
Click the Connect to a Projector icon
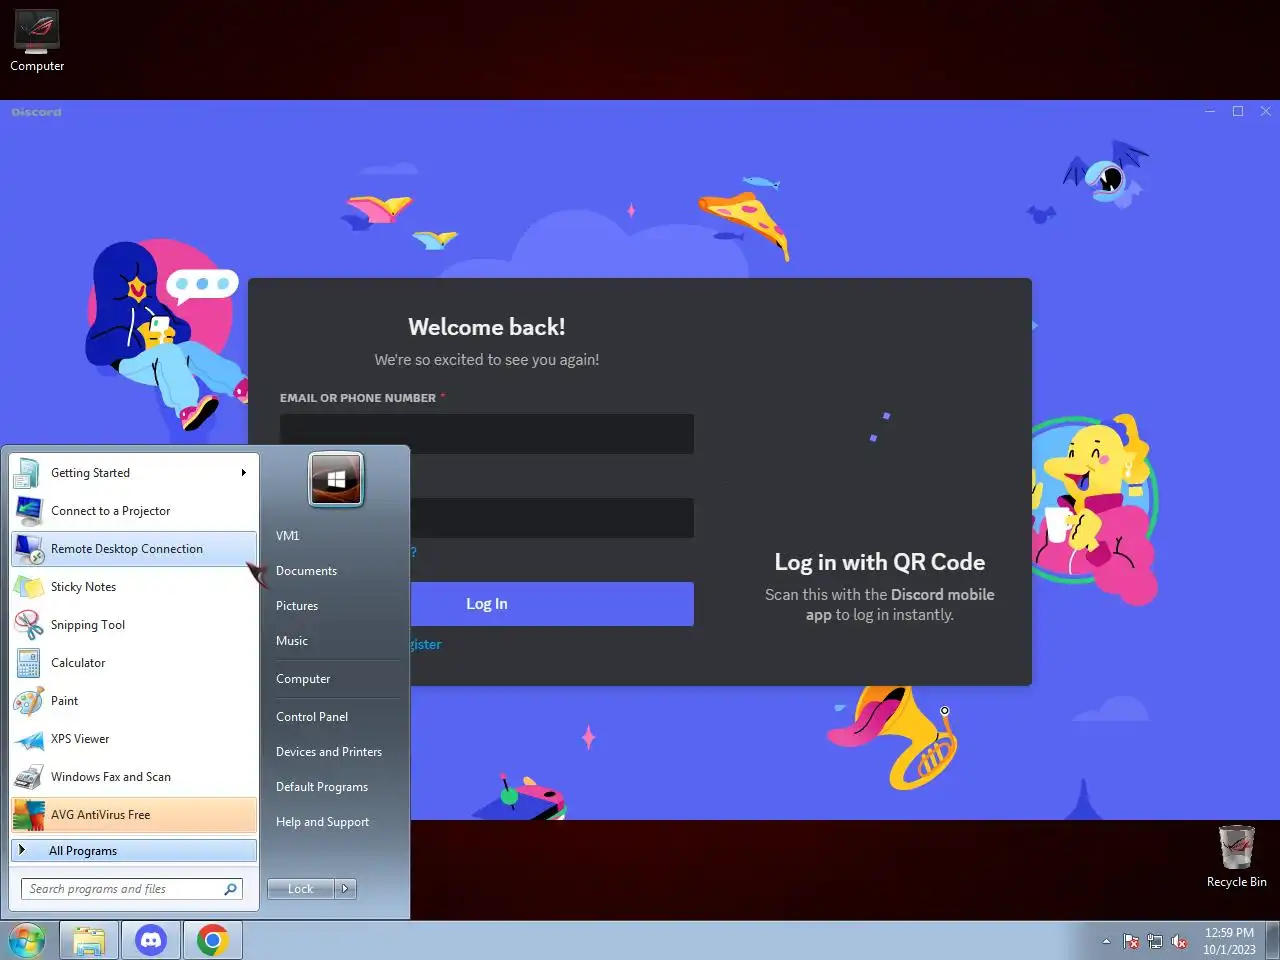click(x=28, y=511)
